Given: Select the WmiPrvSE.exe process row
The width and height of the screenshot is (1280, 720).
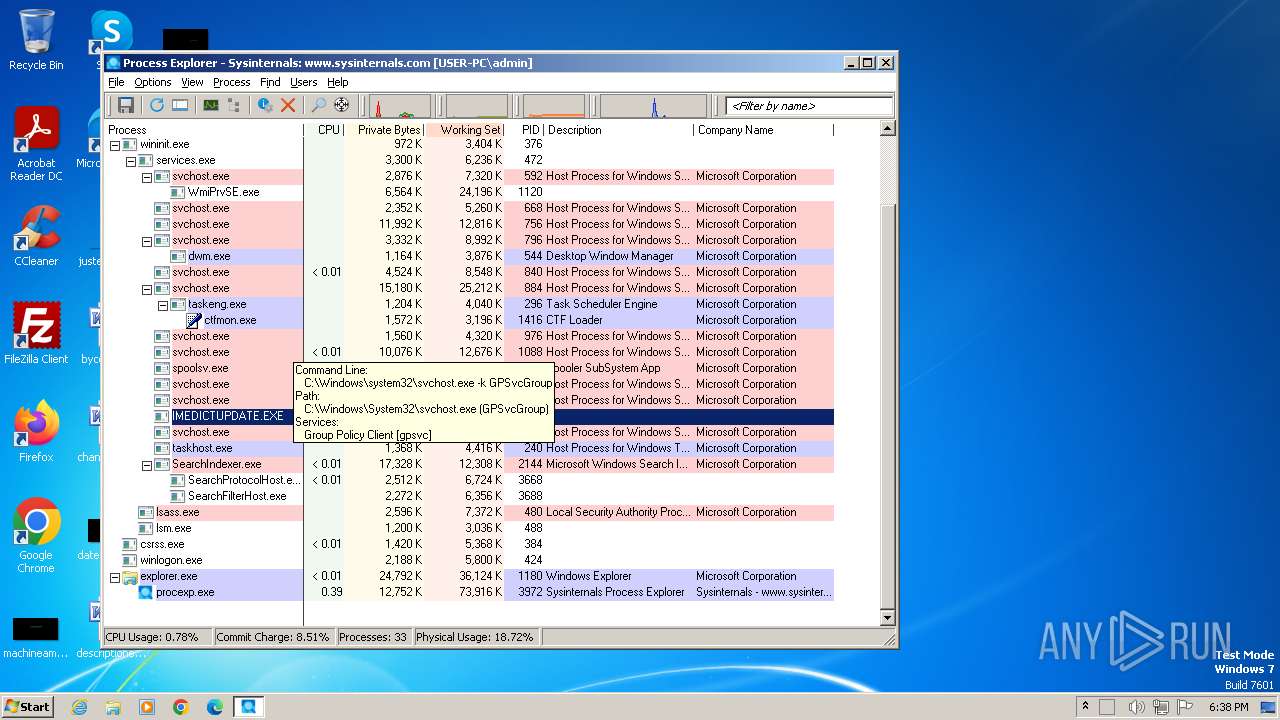Looking at the screenshot, I should tap(469, 192).
